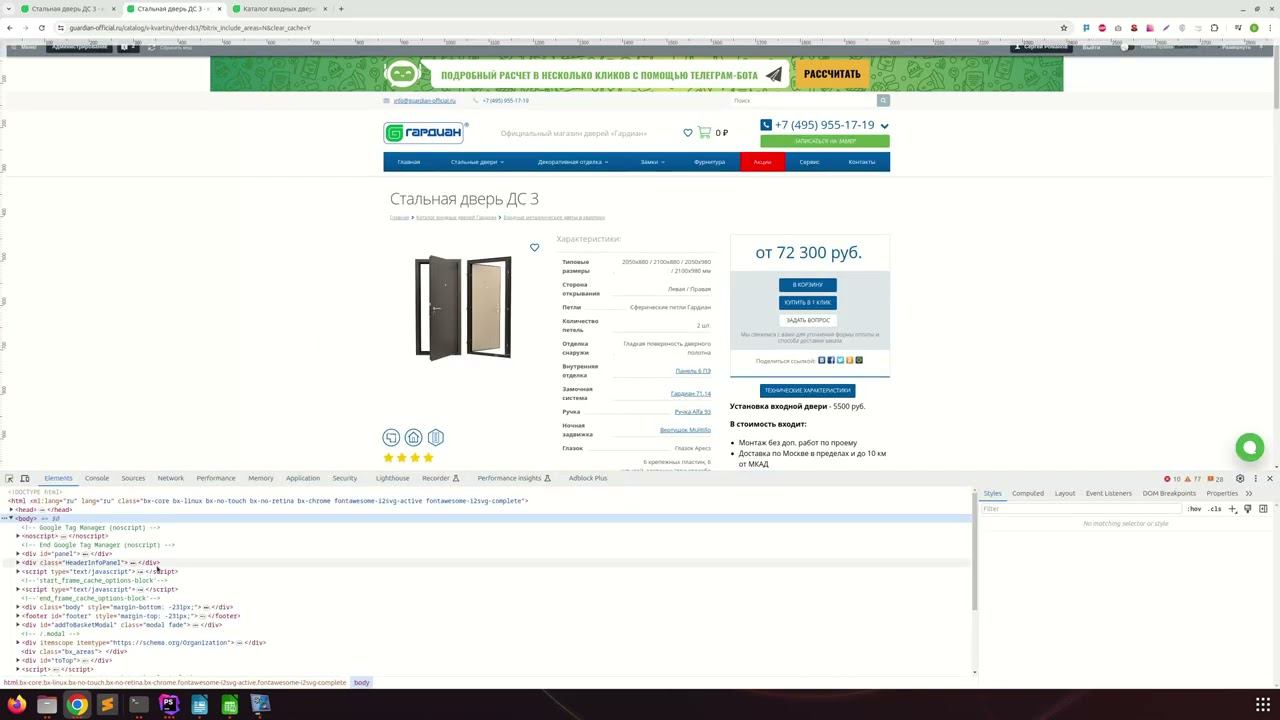Click the В корзину button
This screenshot has height=720, width=1280.
click(x=808, y=285)
